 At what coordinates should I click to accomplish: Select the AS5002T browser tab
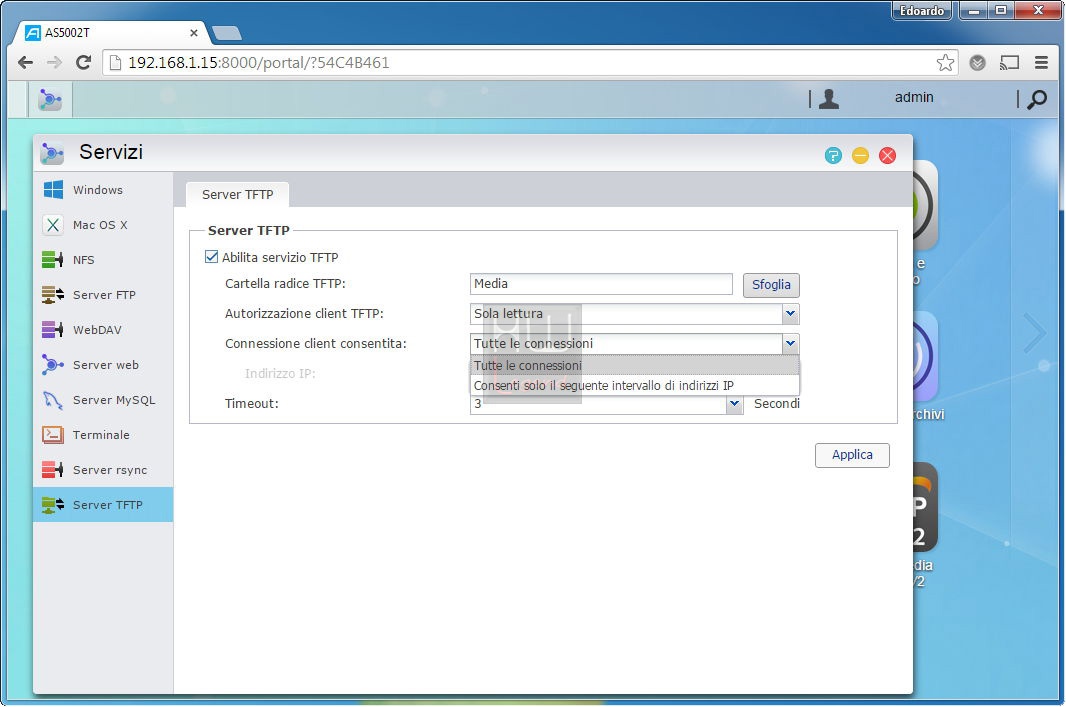112,33
